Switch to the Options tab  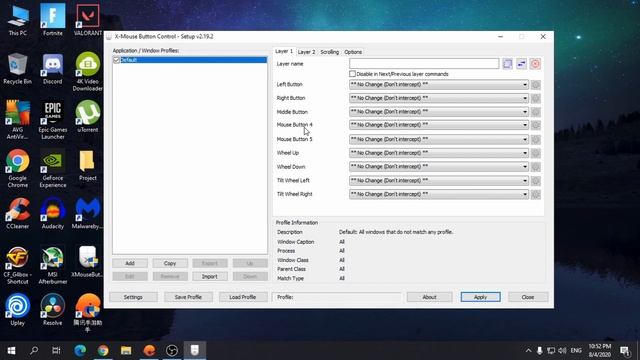(353, 52)
